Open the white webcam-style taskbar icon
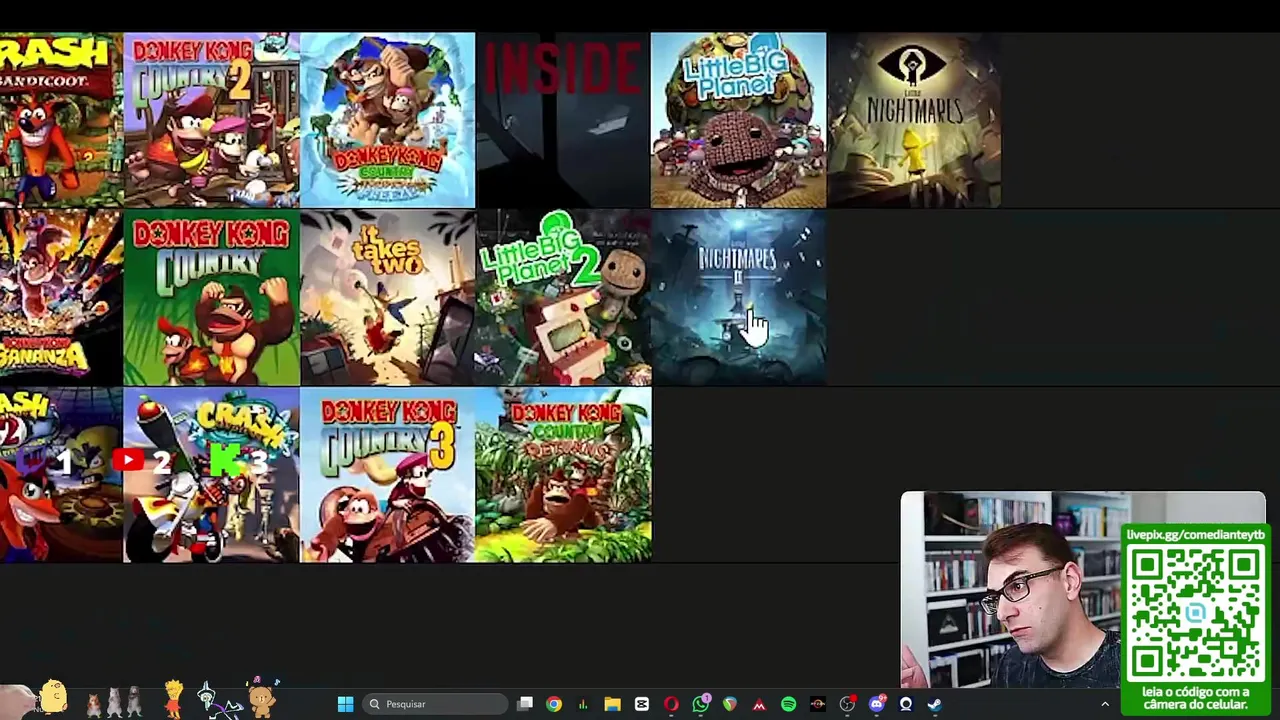1280x720 pixels. click(x=906, y=704)
